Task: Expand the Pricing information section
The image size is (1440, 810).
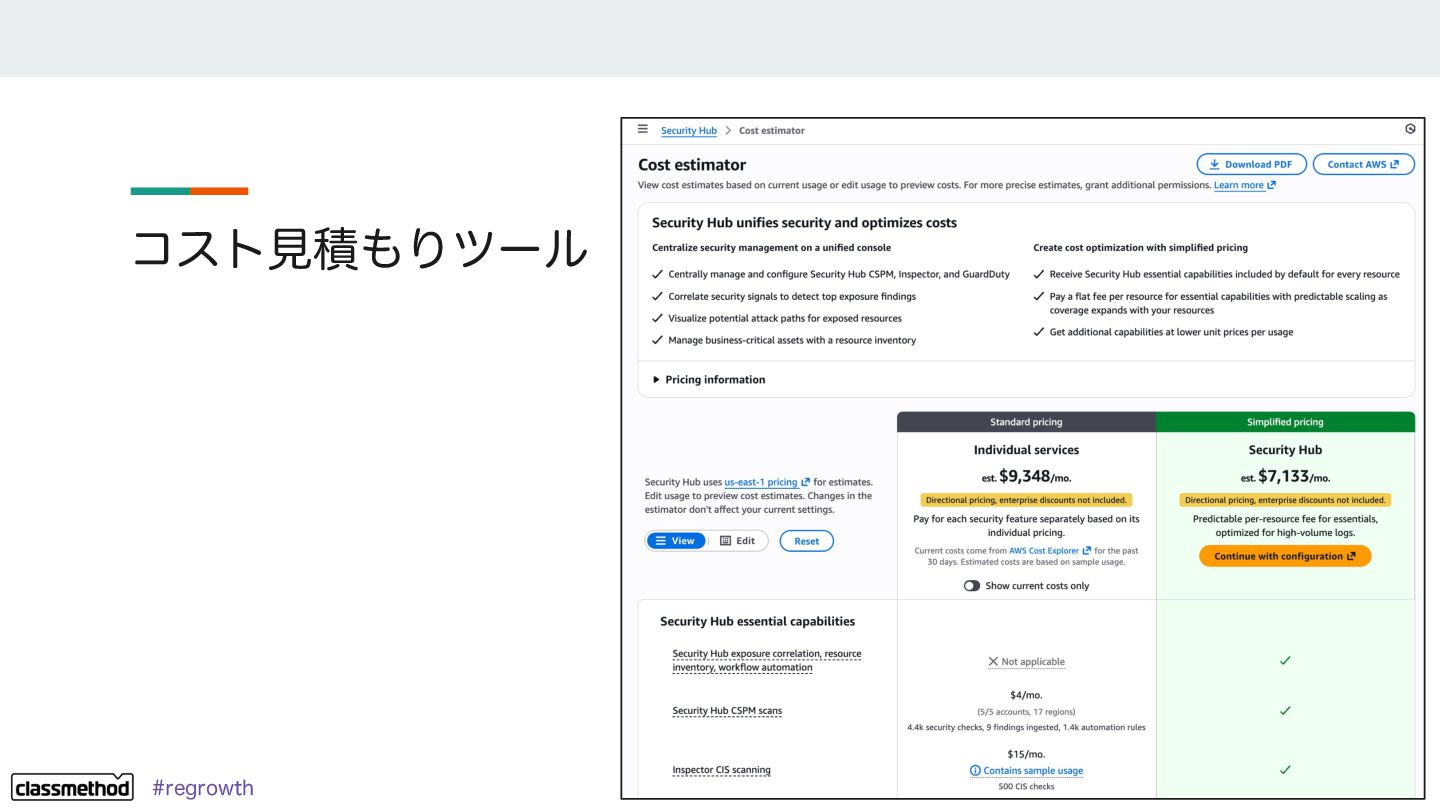Action: pos(709,380)
